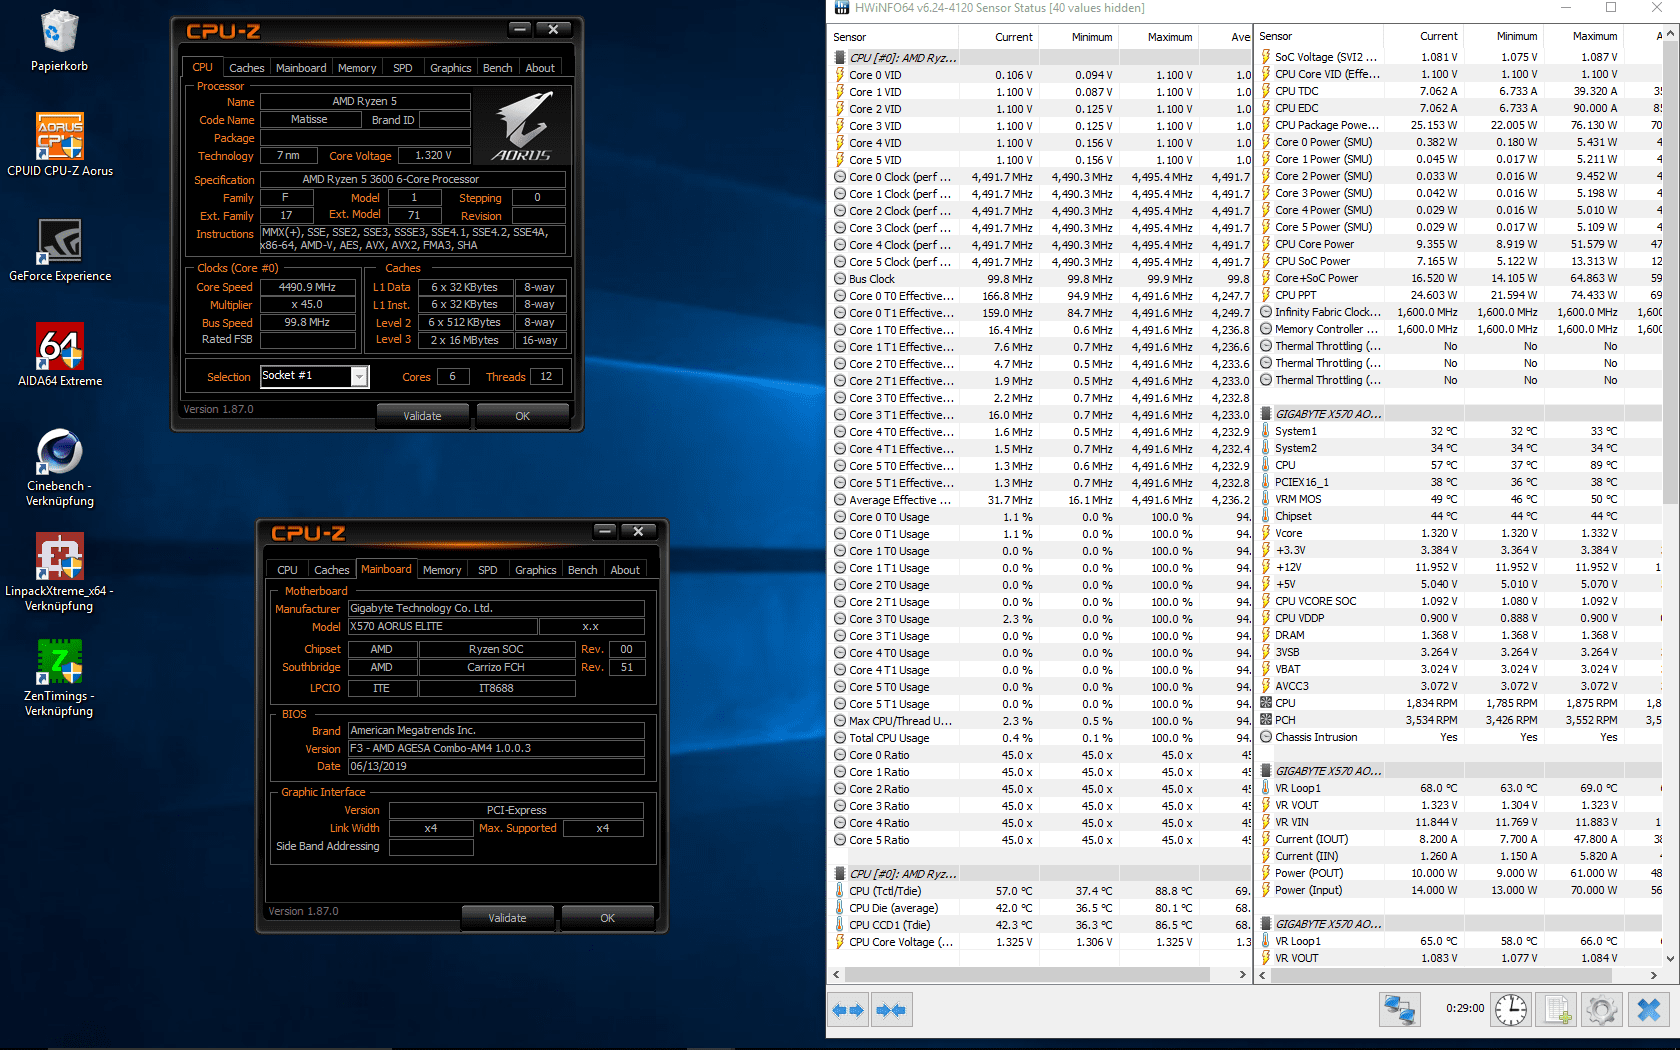
Task: Click circle icon next to Chassis Intrusion
Action: [1266, 737]
